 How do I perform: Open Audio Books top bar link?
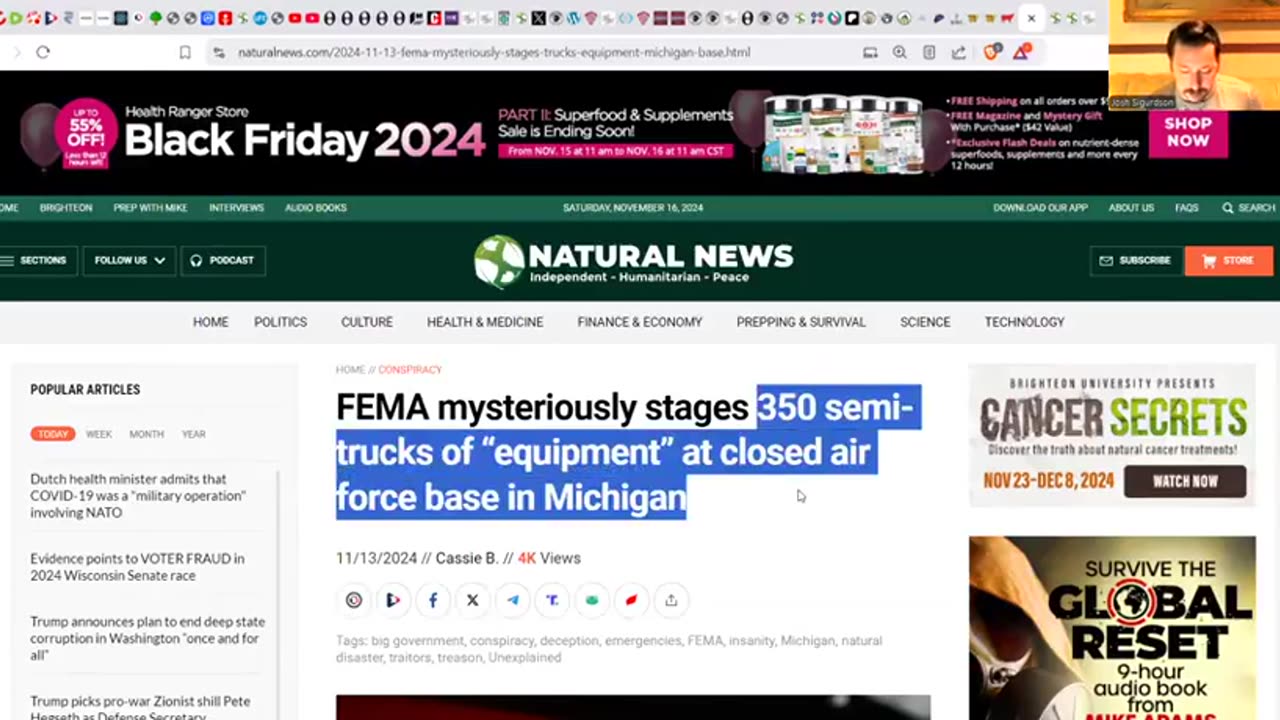316,208
